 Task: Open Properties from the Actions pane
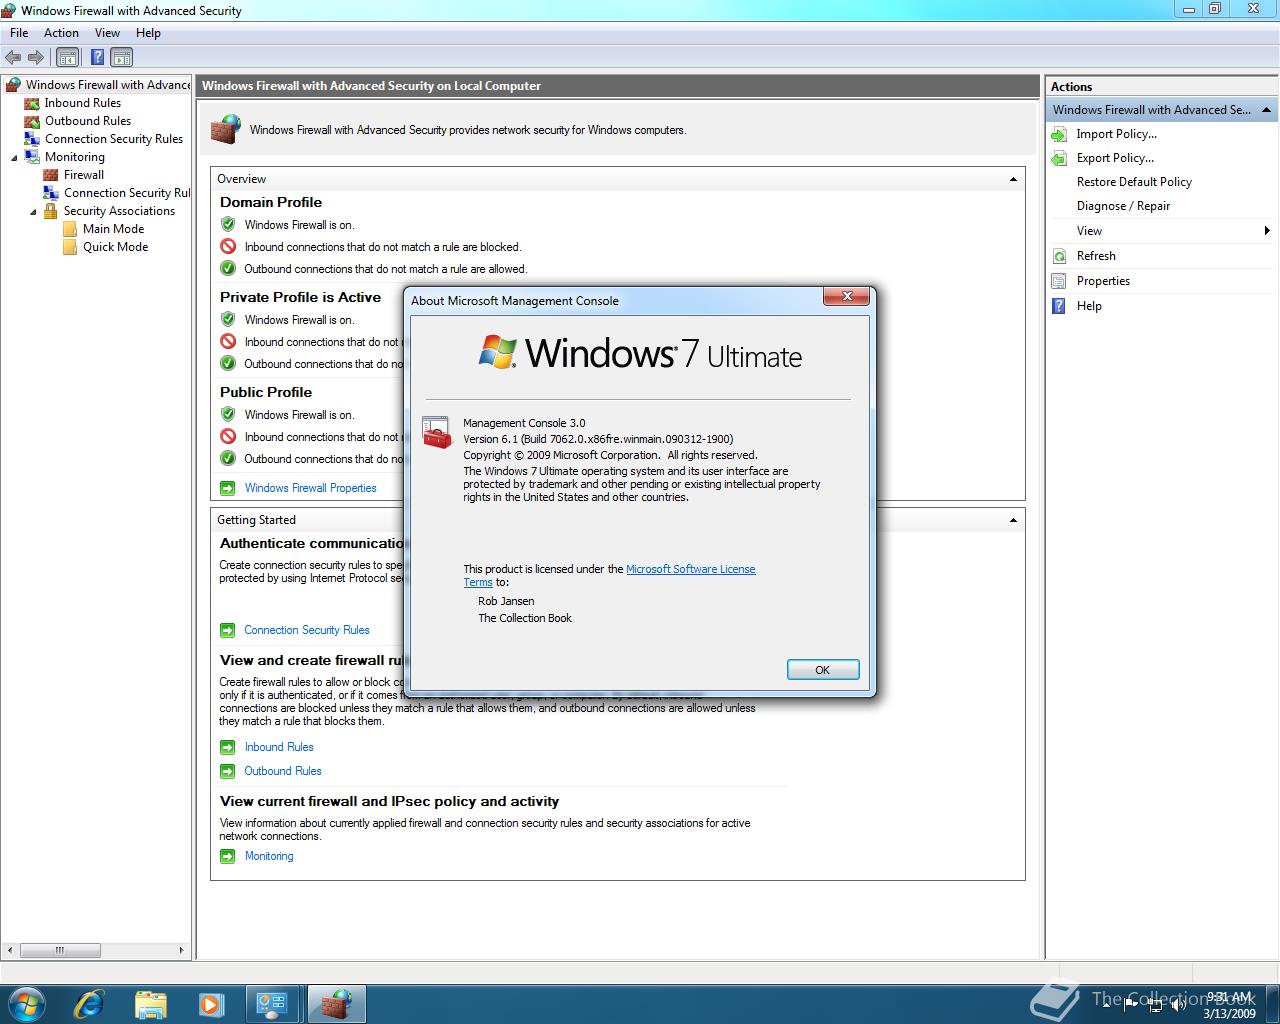(x=1103, y=281)
